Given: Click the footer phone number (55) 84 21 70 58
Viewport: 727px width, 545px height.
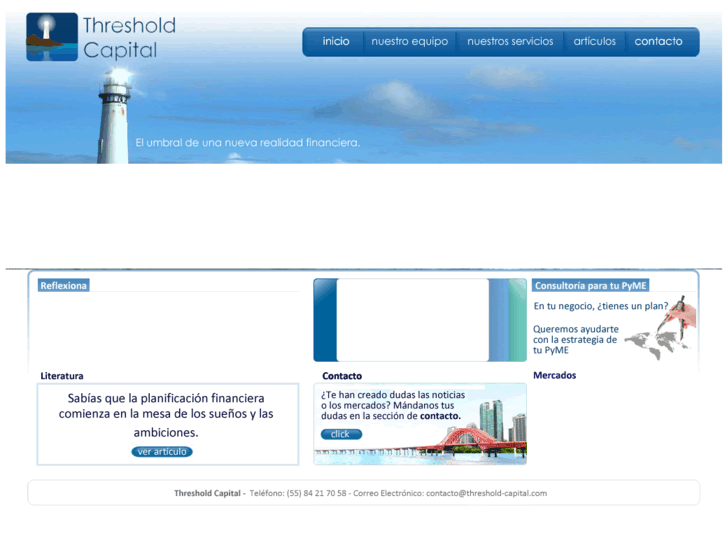Looking at the screenshot, I should coord(316,493).
